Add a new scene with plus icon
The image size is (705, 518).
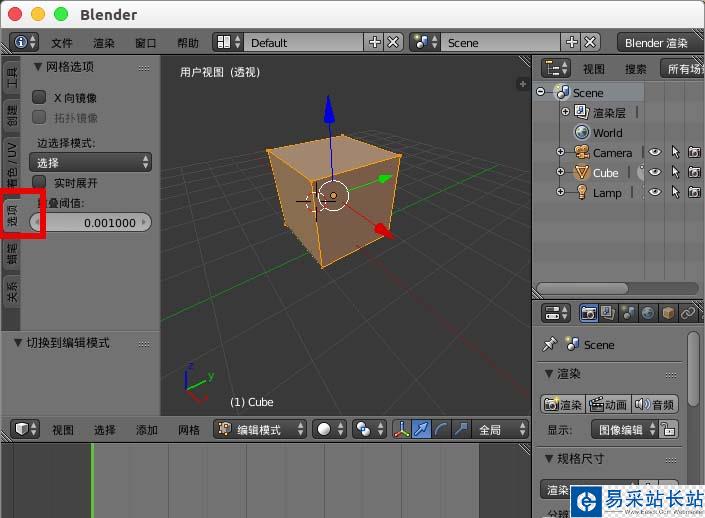(571, 42)
